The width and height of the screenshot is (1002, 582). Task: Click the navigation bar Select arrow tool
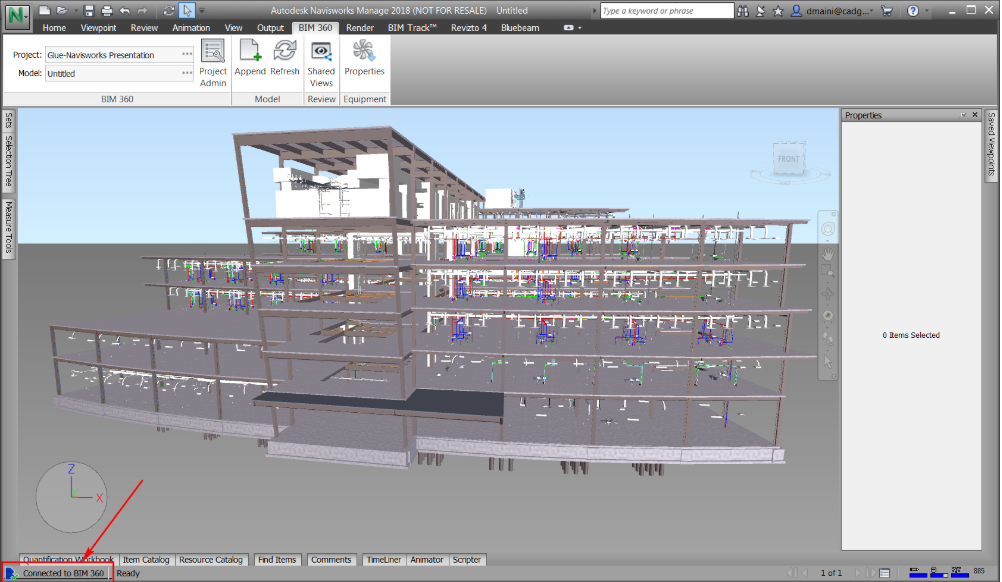pyautogui.click(x=828, y=362)
